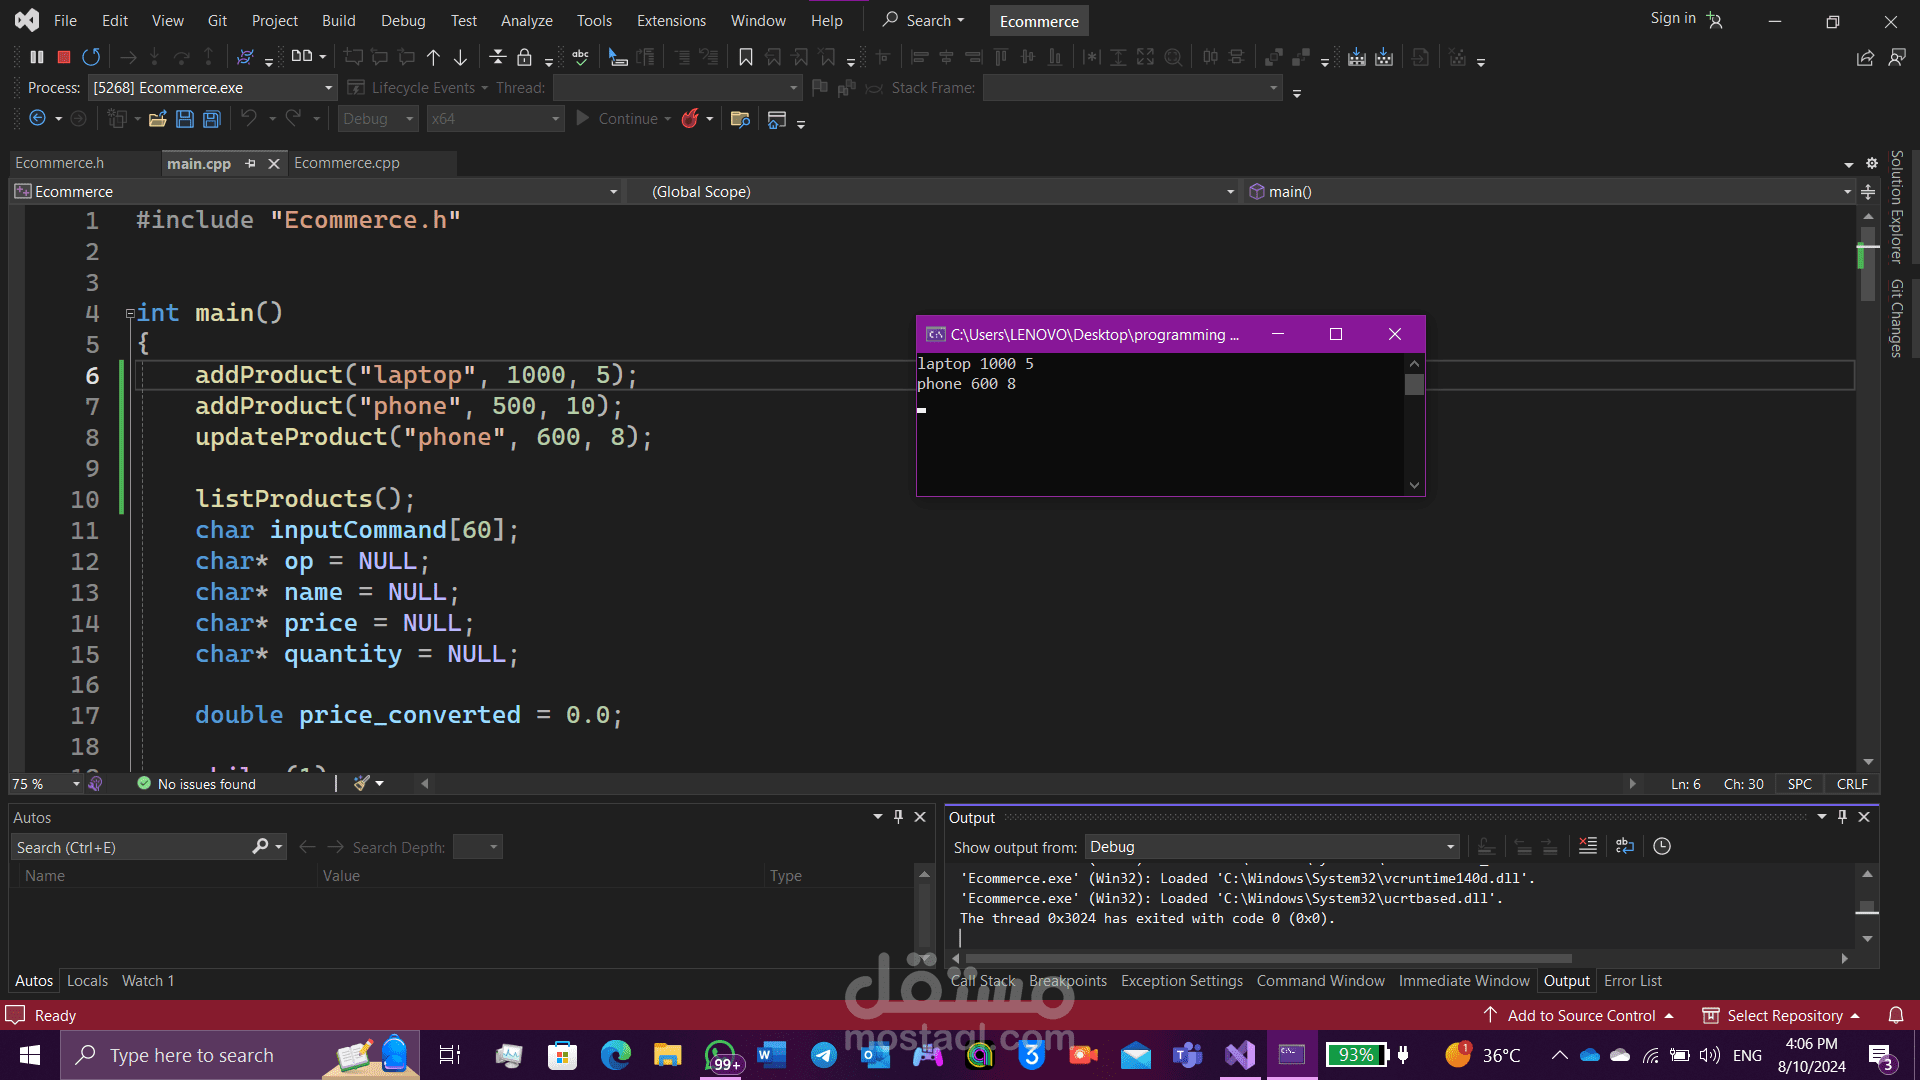Click the Break All pause icon
The width and height of the screenshot is (1920, 1080).
pyautogui.click(x=37, y=57)
